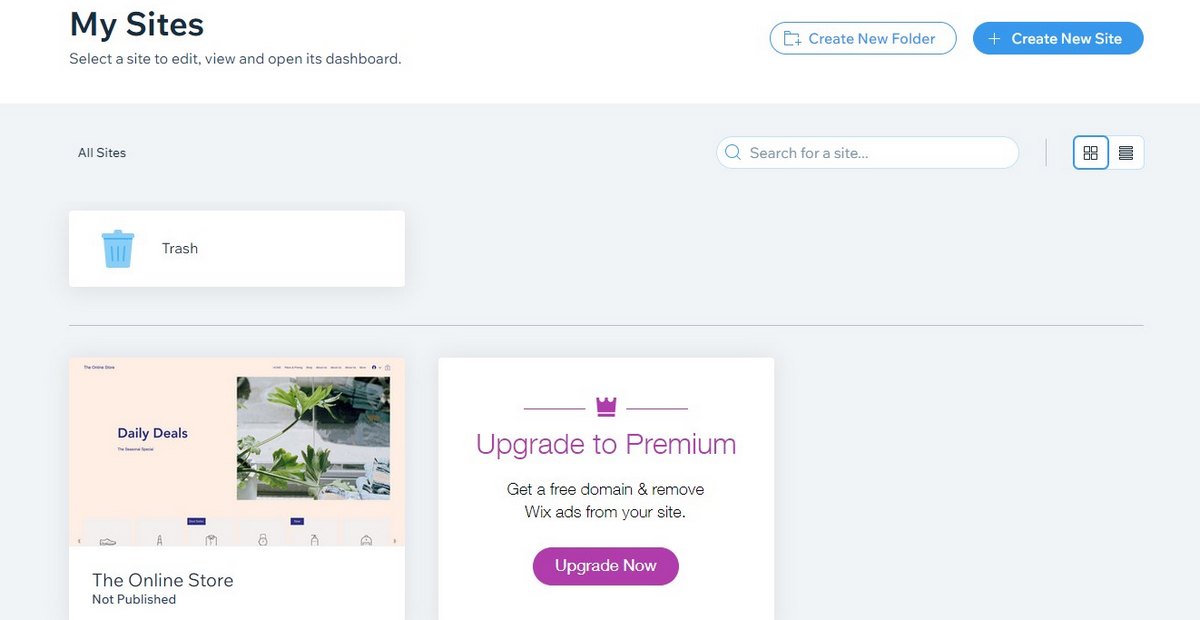Open The Online Store site title
The image size is (1200, 620).
tap(163, 580)
